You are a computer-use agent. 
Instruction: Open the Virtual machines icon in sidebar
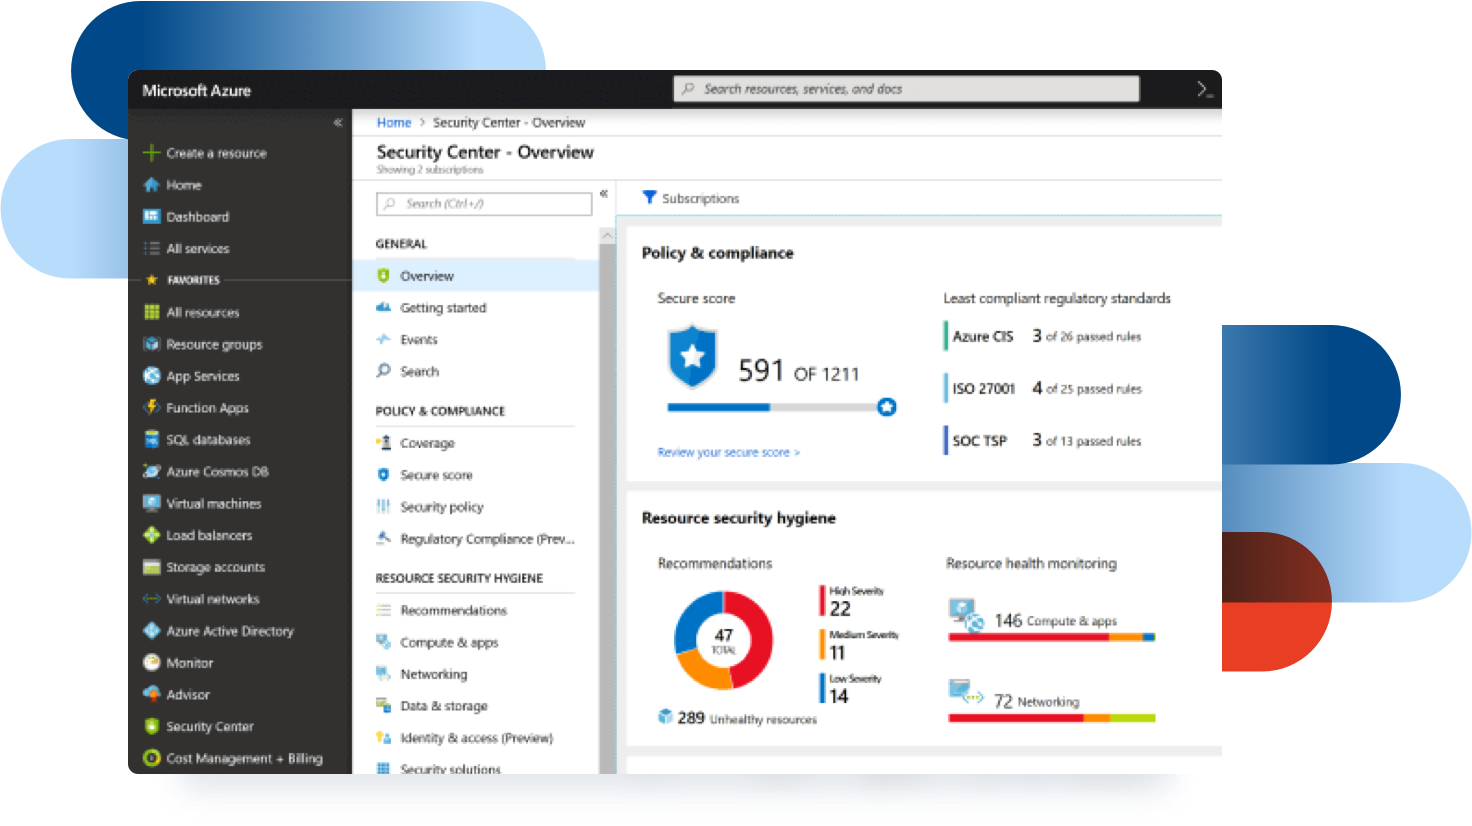[151, 503]
